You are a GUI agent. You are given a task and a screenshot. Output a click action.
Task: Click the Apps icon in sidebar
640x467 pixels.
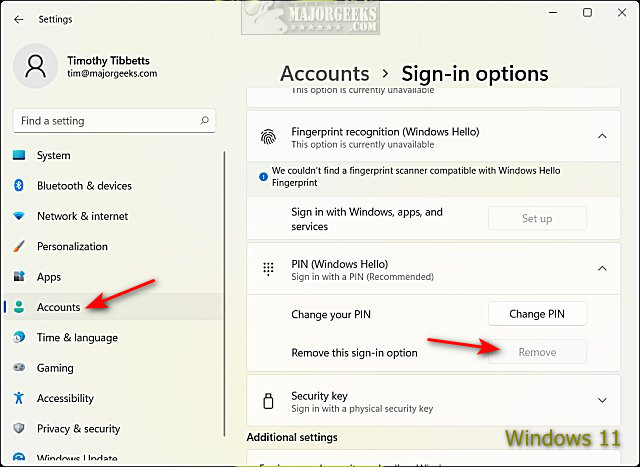19,276
